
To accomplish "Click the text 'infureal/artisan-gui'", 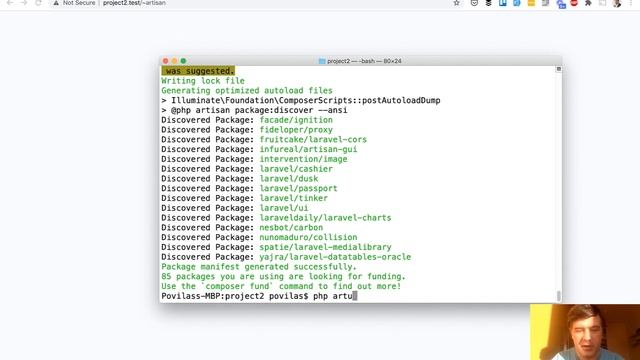I will click(308, 149).
